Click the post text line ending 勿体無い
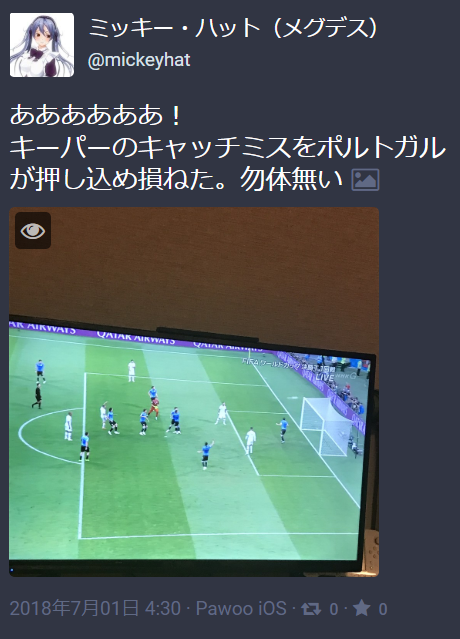460x639 pixels. click(x=176, y=179)
